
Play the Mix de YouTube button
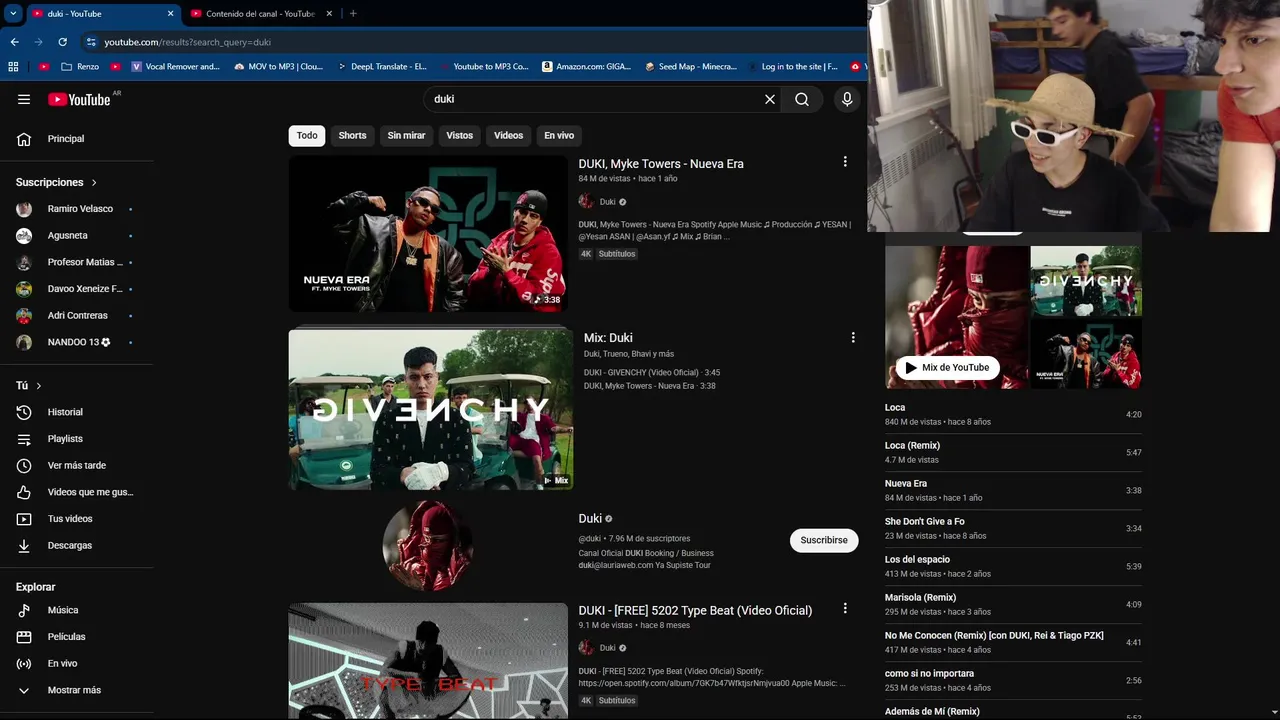click(947, 367)
